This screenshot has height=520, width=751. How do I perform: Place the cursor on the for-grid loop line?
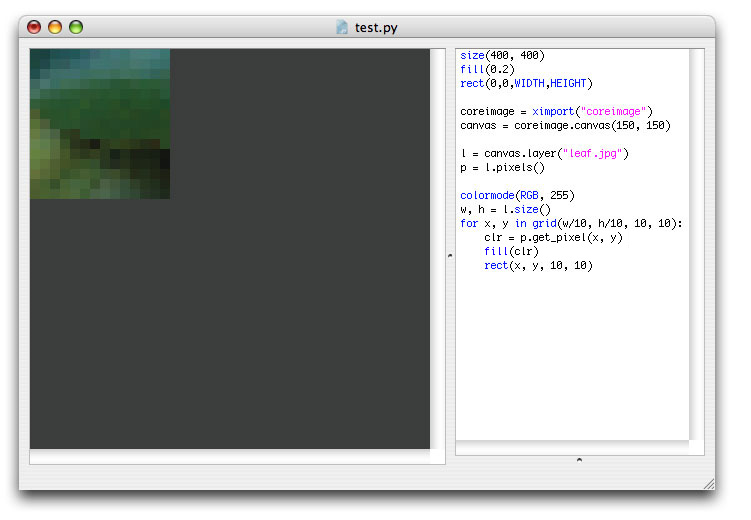571,224
